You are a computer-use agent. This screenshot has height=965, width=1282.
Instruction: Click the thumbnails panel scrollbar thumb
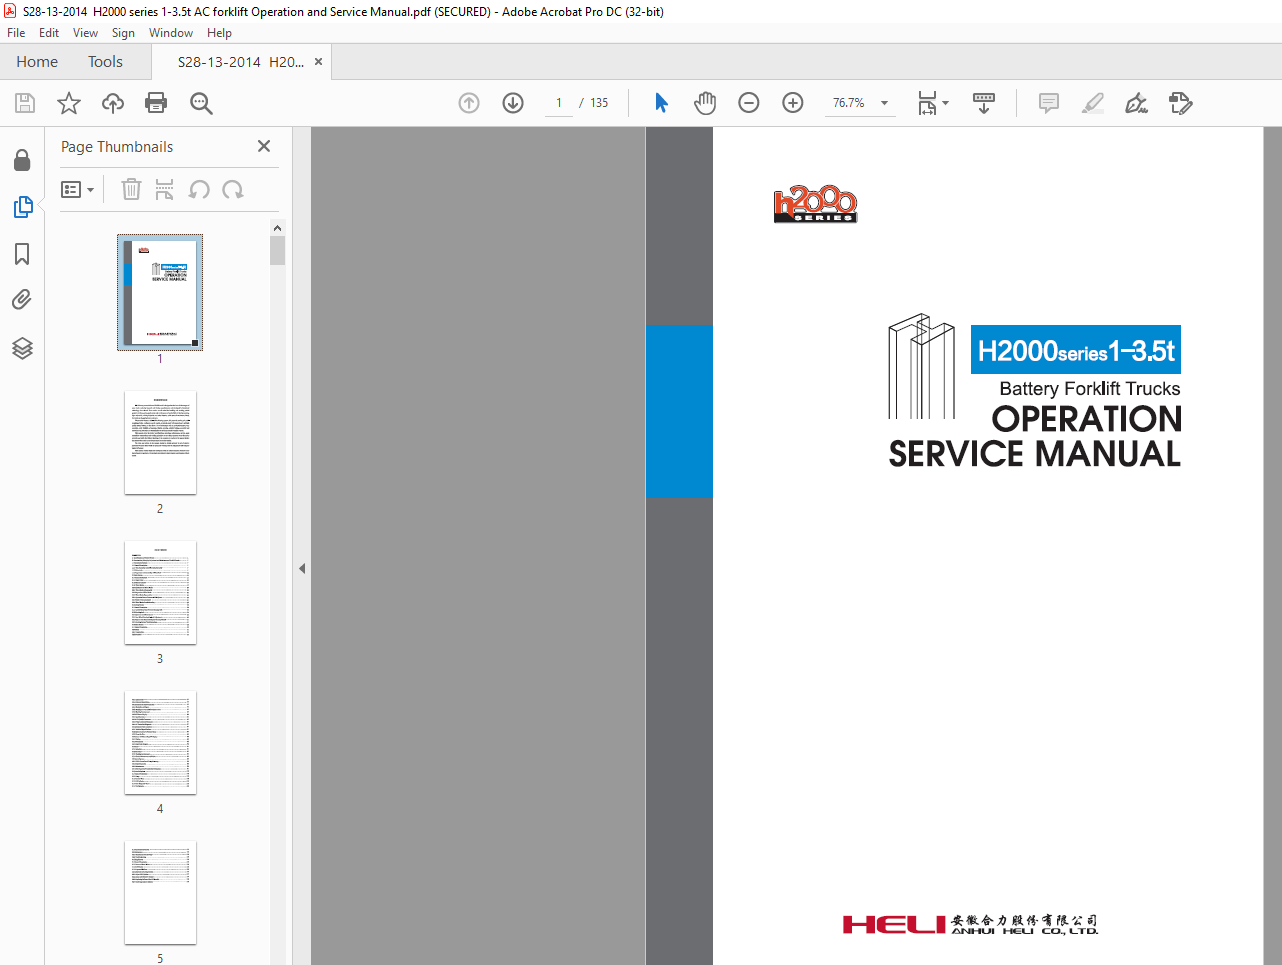(277, 251)
